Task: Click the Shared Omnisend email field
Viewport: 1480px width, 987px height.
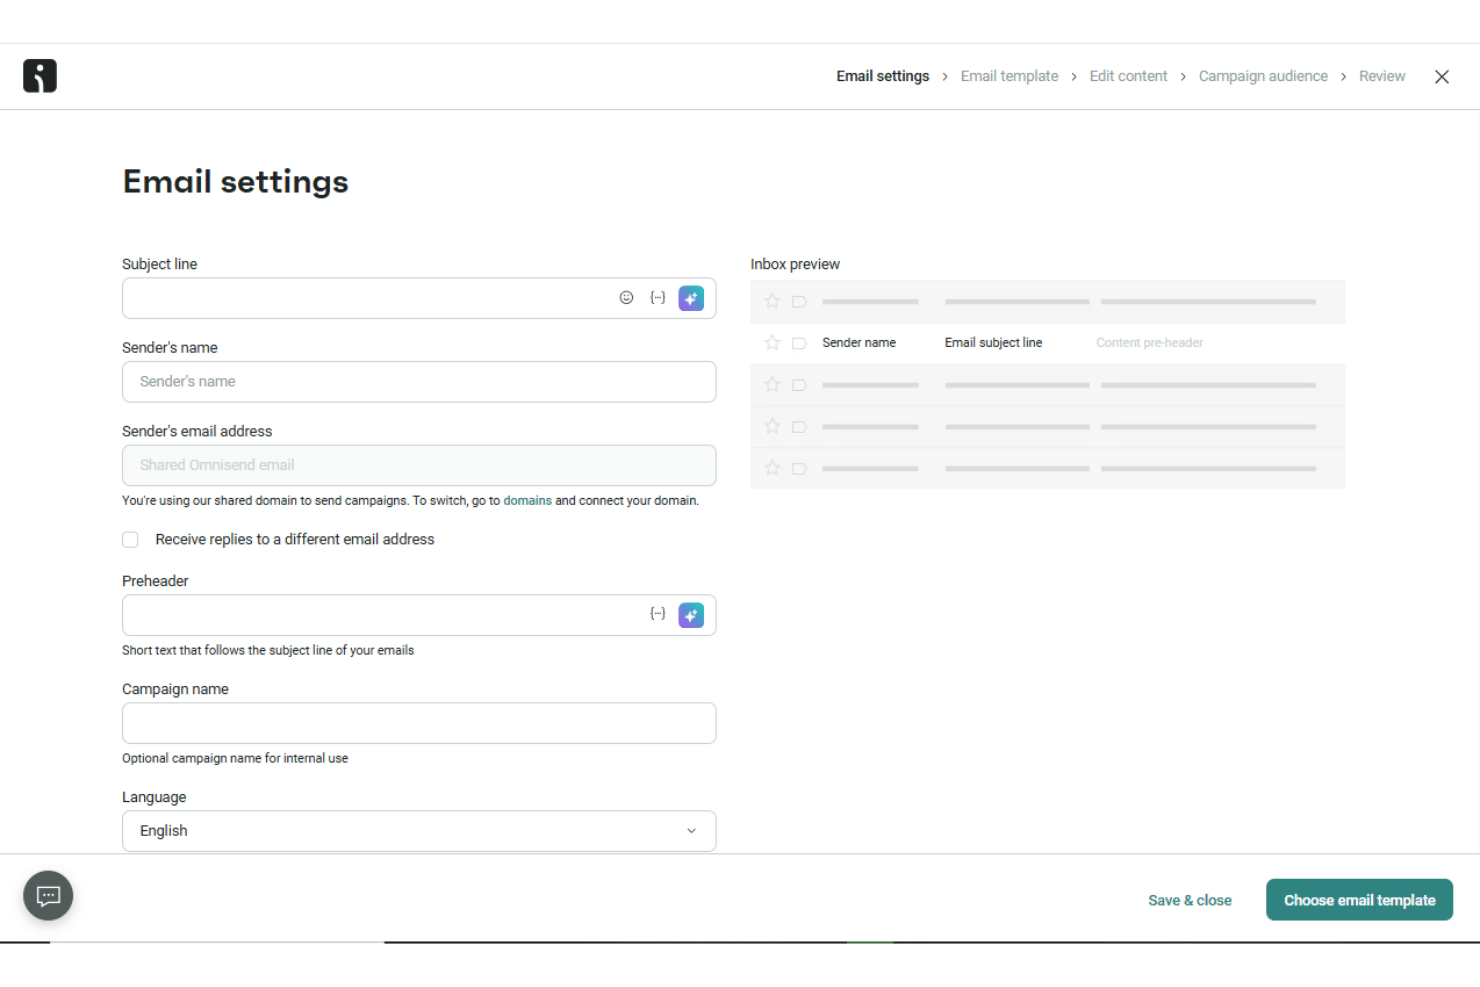Action: click(419, 466)
